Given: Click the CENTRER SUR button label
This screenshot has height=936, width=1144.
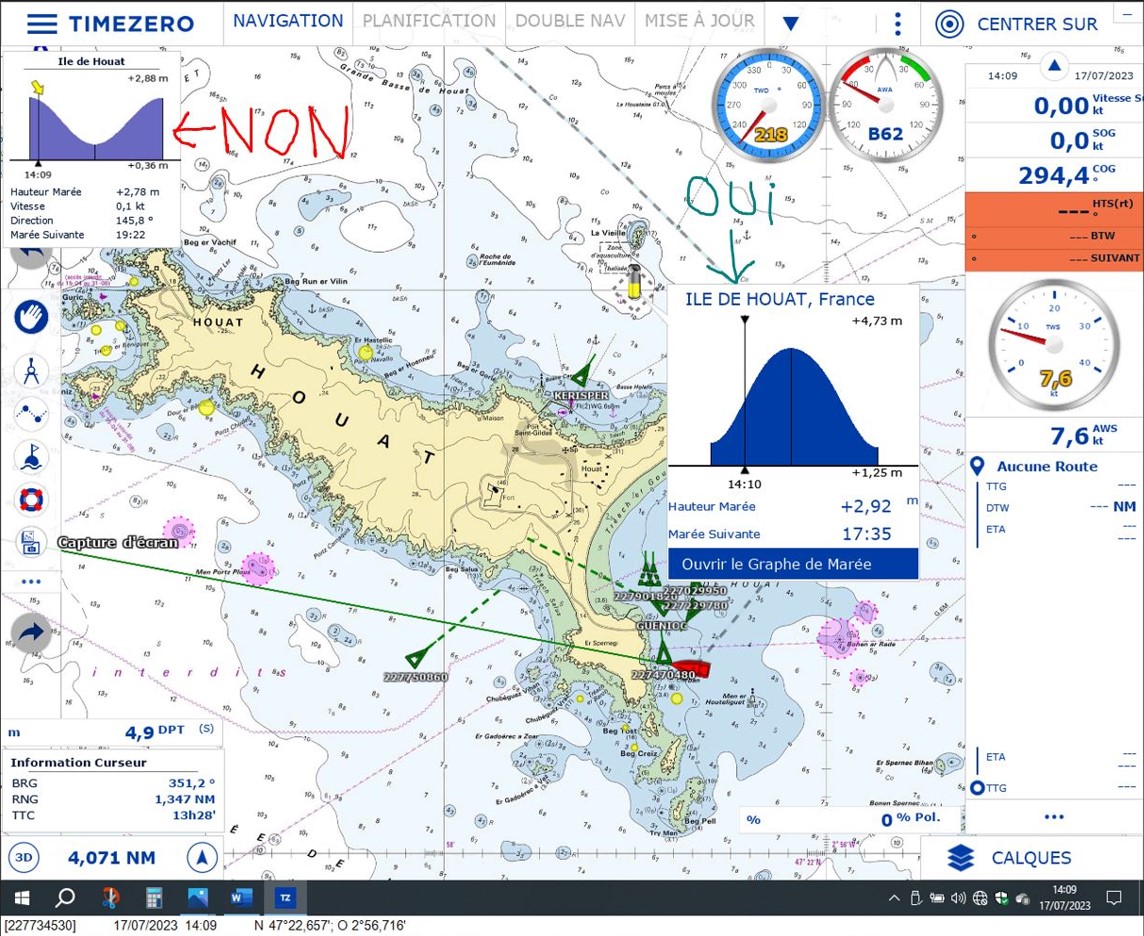Looking at the screenshot, I should [x=1037, y=24].
